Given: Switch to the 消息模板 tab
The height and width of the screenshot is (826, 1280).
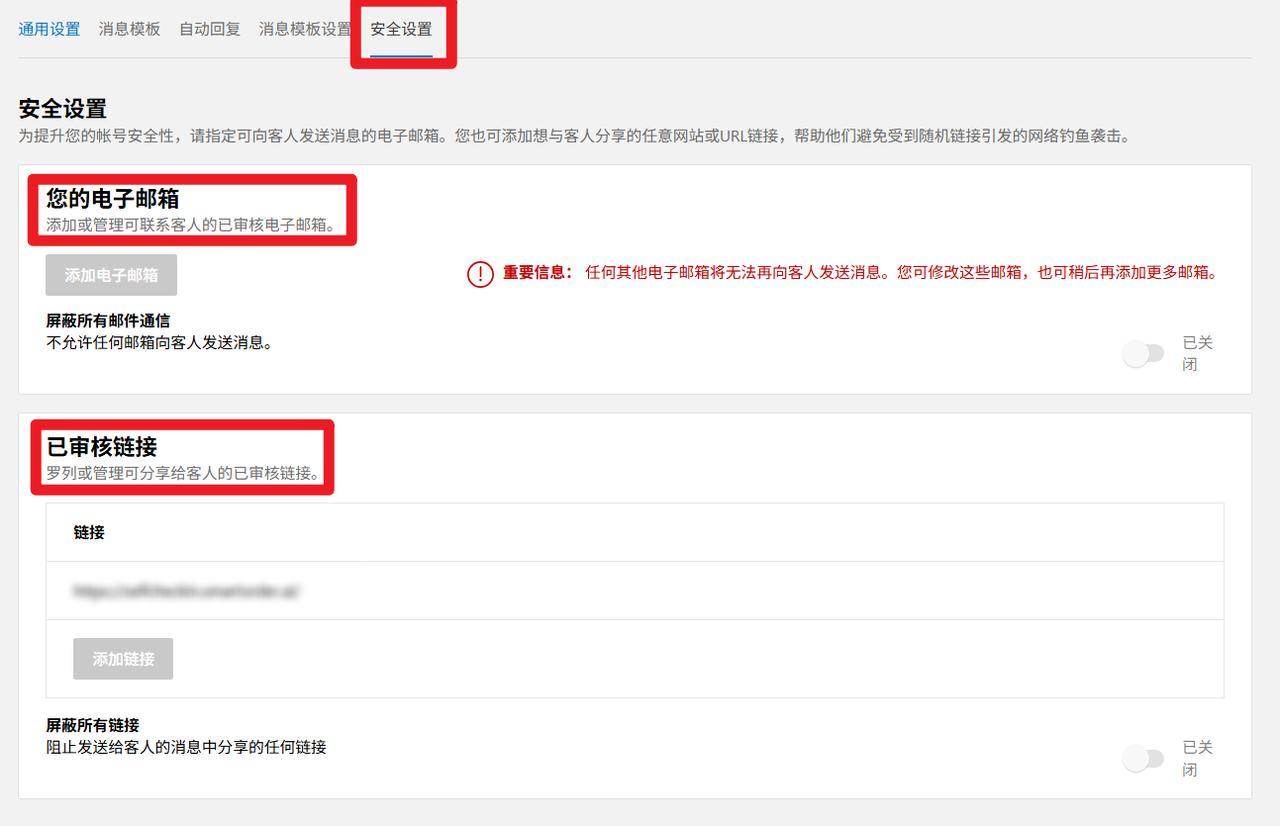Looking at the screenshot, I should pyautogui.click(x=129, y=29).
